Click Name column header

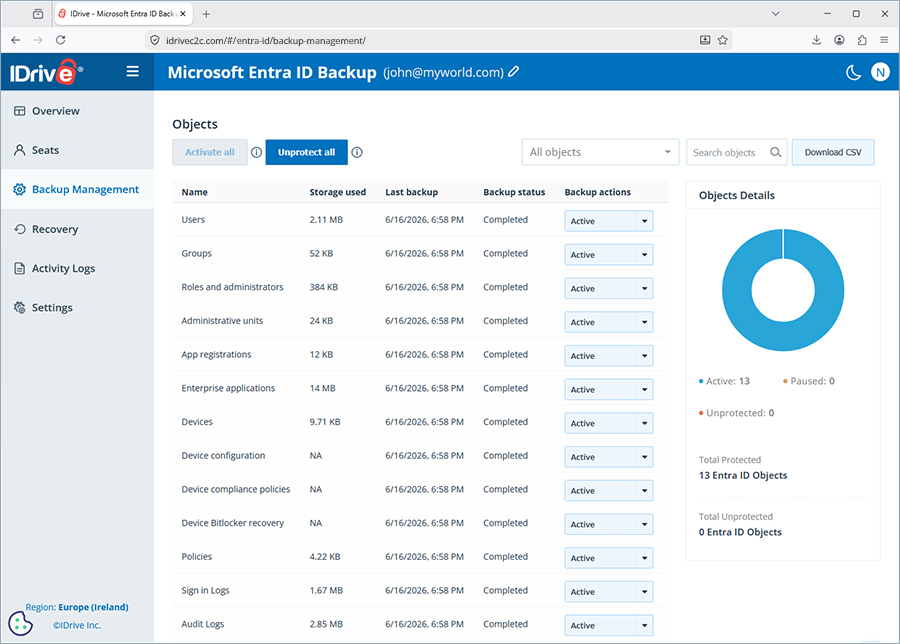[195, 192]
